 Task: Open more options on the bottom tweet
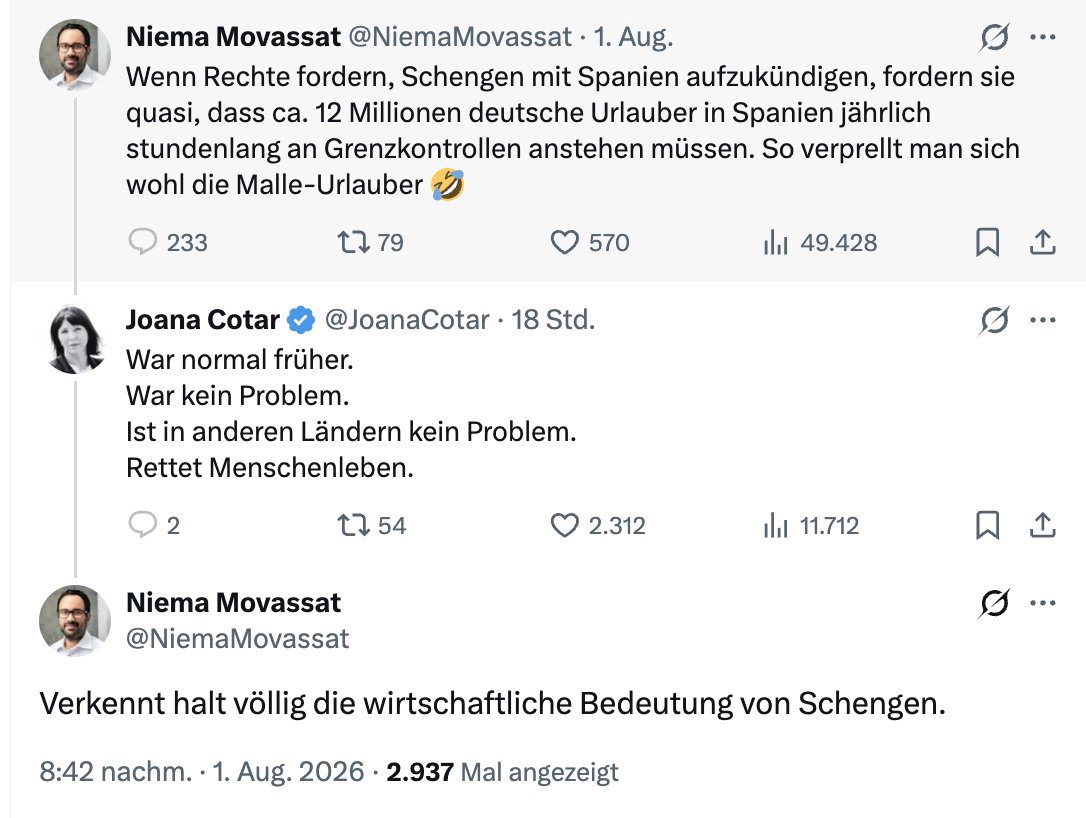pyautogui.click(x=1042, y=603)
